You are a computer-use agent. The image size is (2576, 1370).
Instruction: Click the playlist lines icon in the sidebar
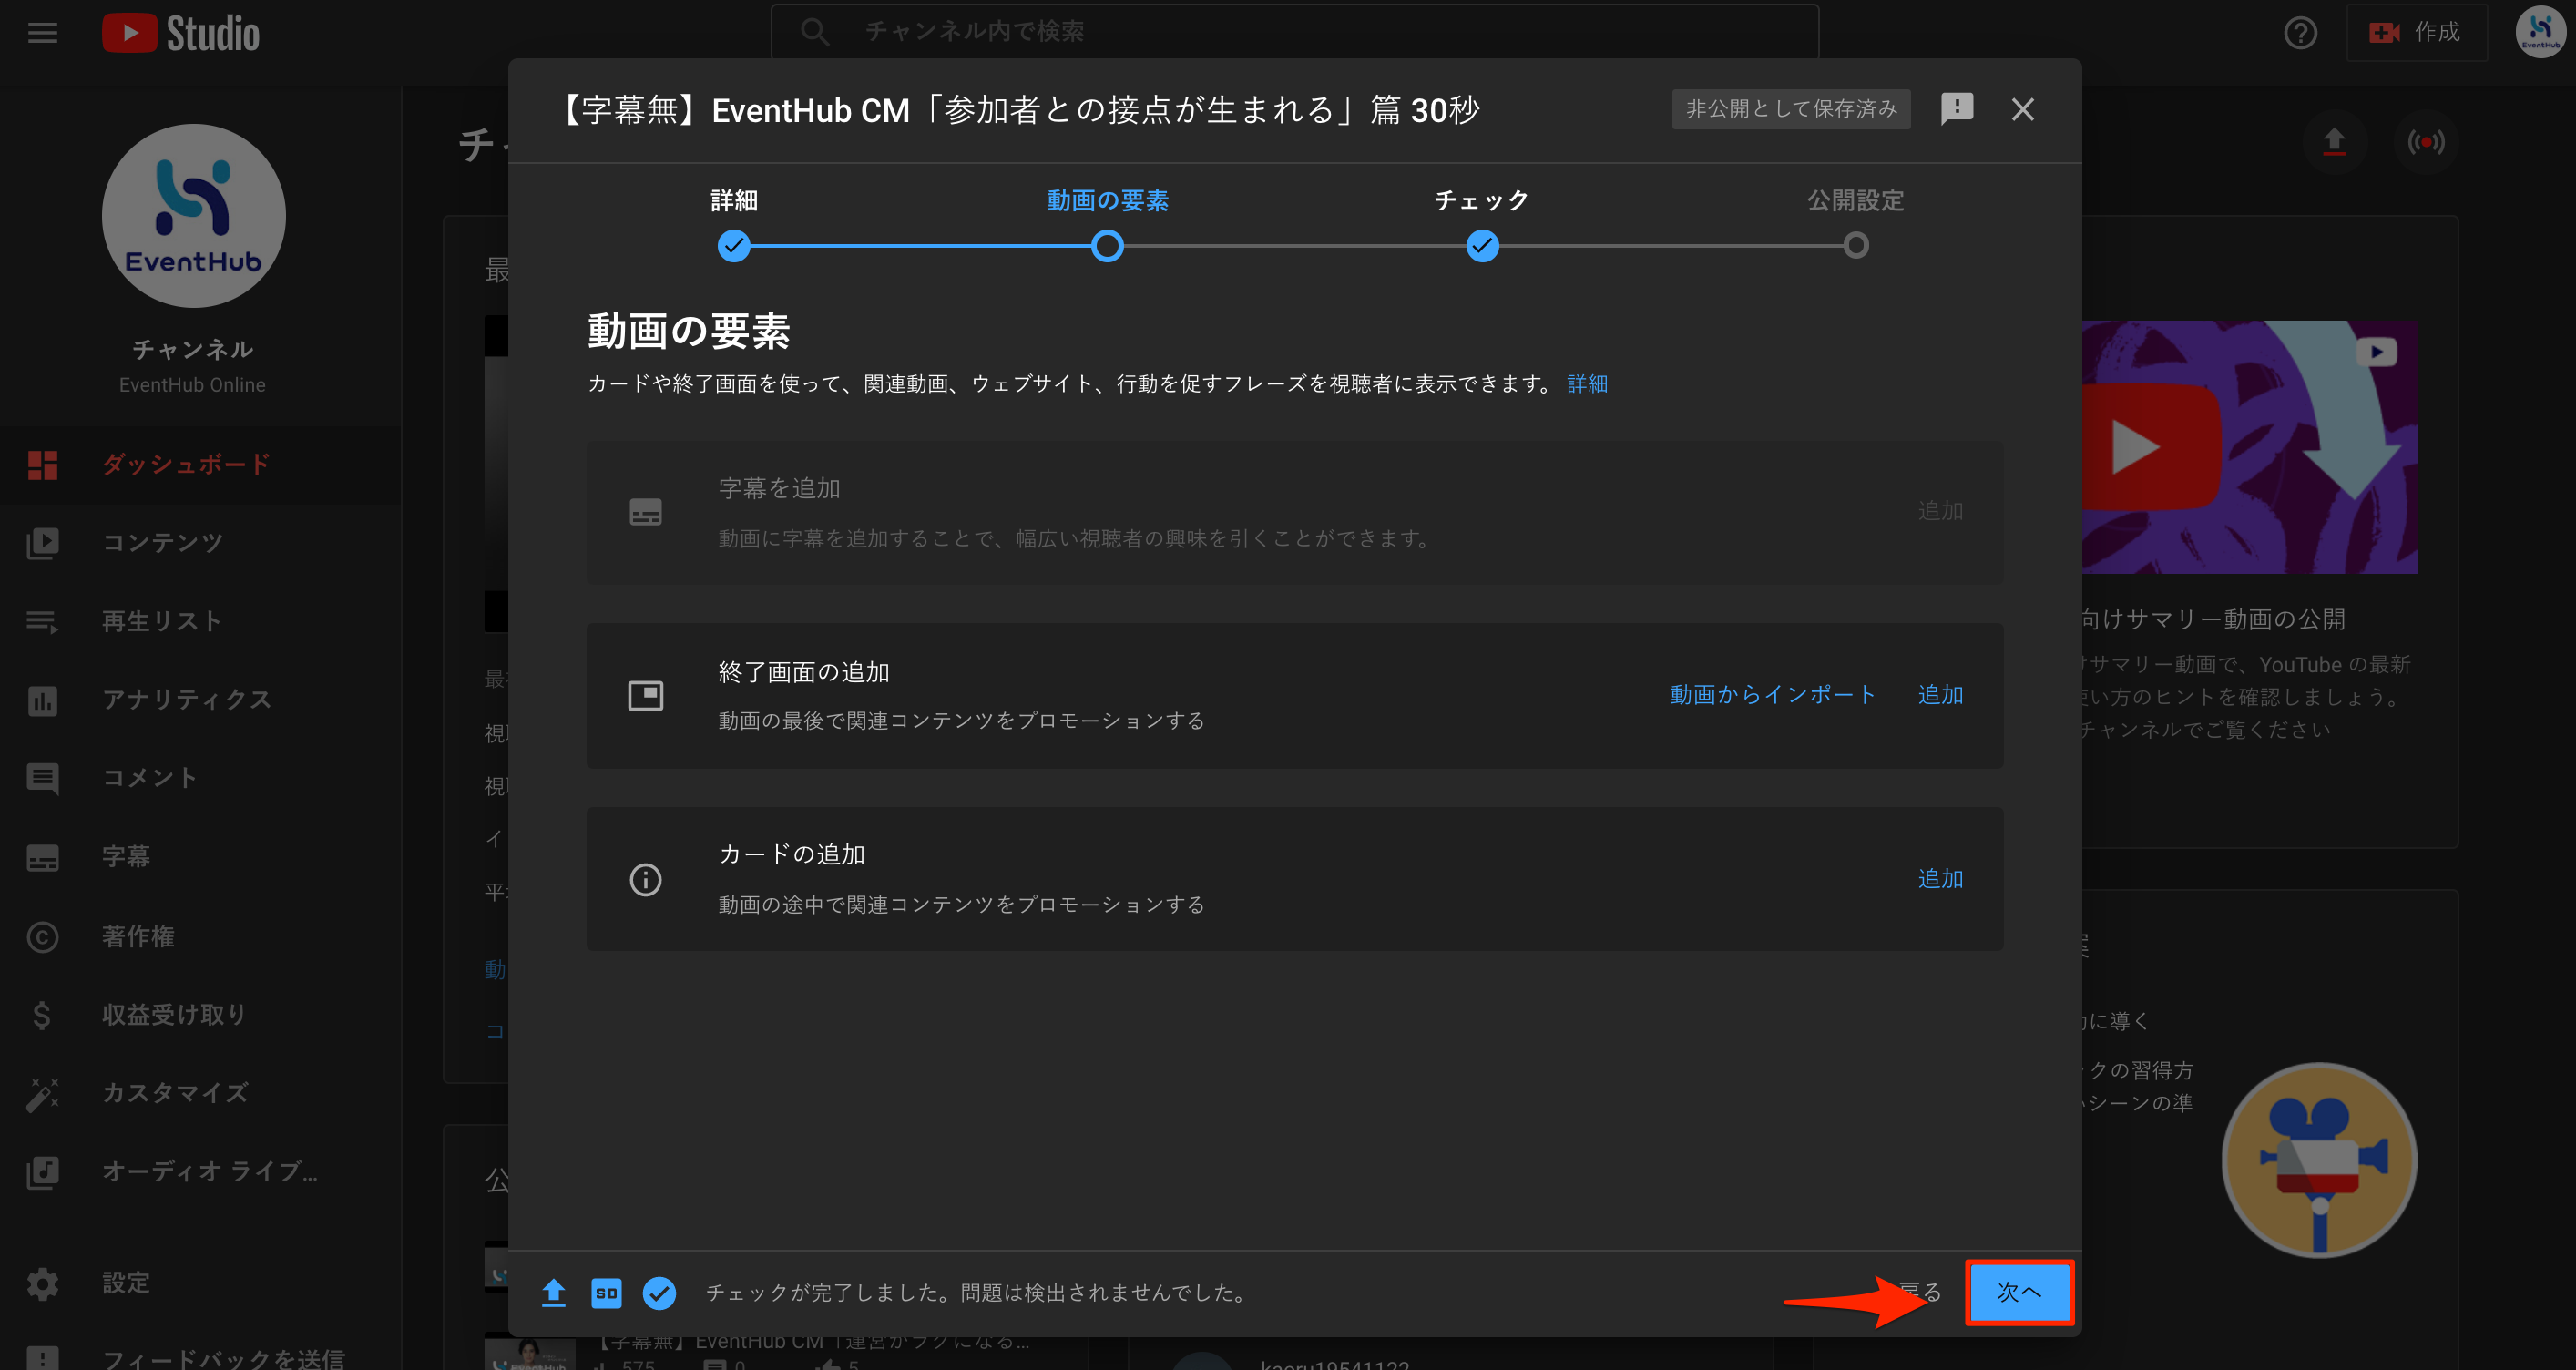(x=42, y=621)
